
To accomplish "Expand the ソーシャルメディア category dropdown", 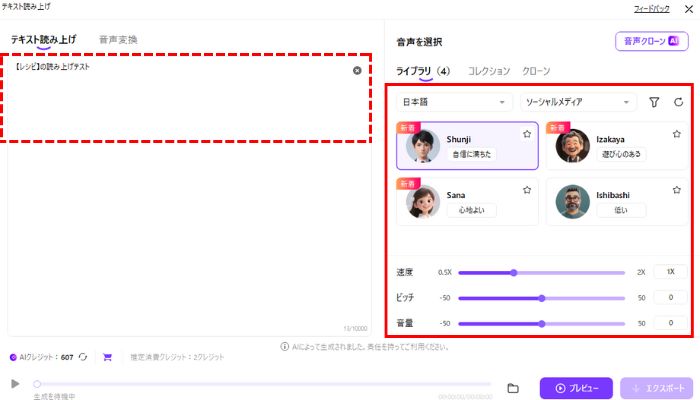I will (578, 102).
